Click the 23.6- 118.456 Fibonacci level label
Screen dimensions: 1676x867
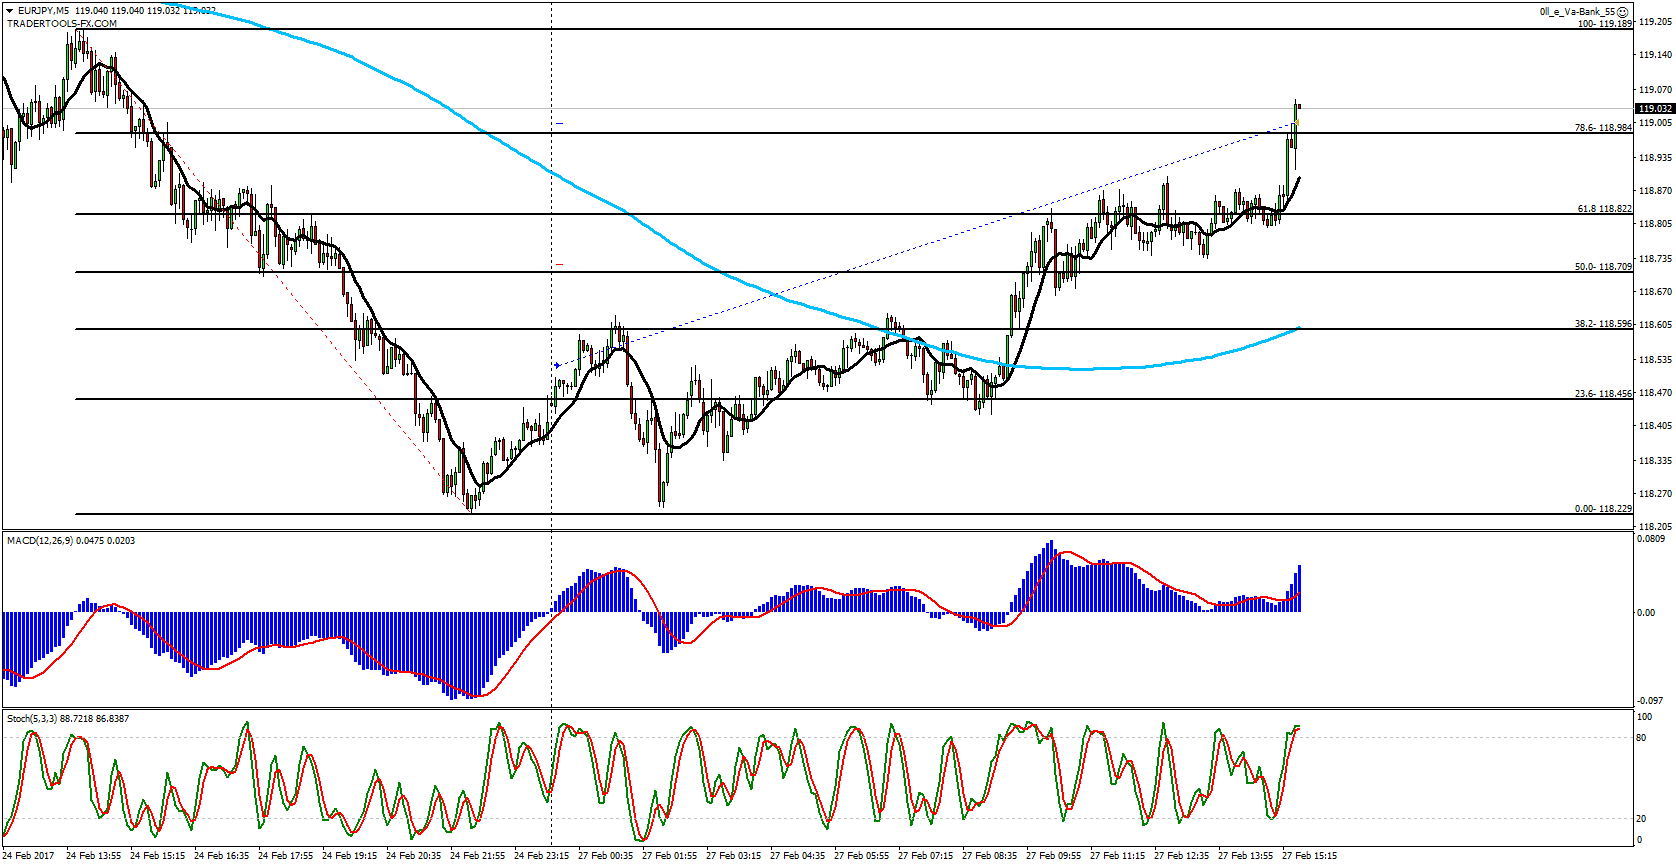pos(1603,393)
